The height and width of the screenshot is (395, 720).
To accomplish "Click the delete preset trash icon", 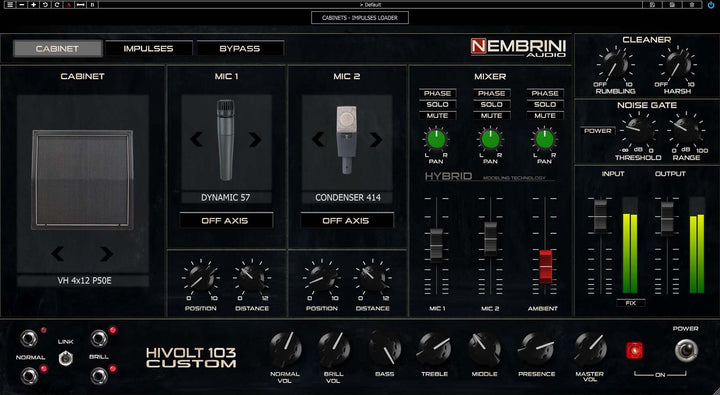I will (x=692, y=5).
